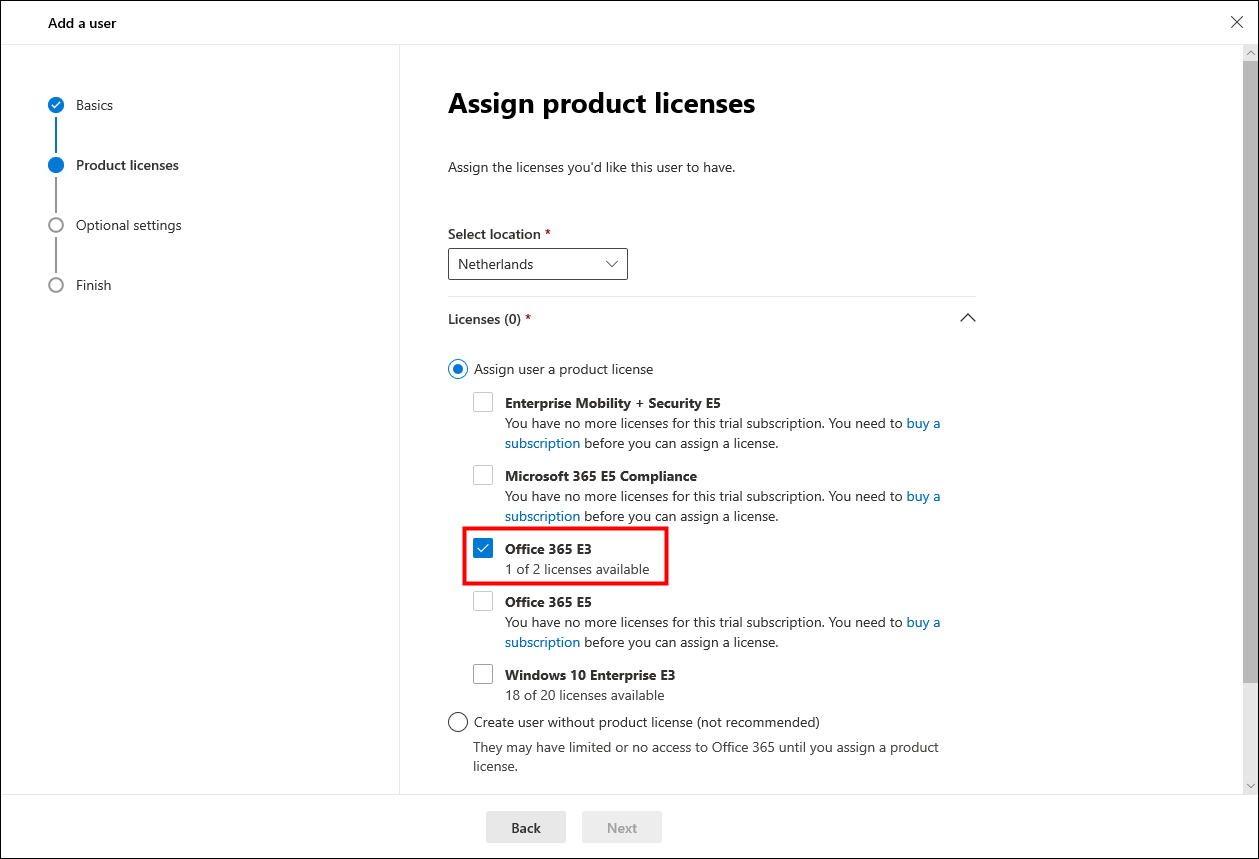
Task: Click the Assign product licenses heading
Action: click(601, 103)
